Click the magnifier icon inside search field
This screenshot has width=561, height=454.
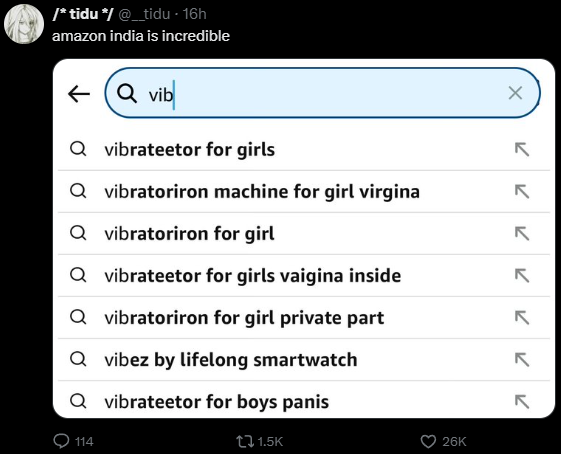[x=127, y=93]
